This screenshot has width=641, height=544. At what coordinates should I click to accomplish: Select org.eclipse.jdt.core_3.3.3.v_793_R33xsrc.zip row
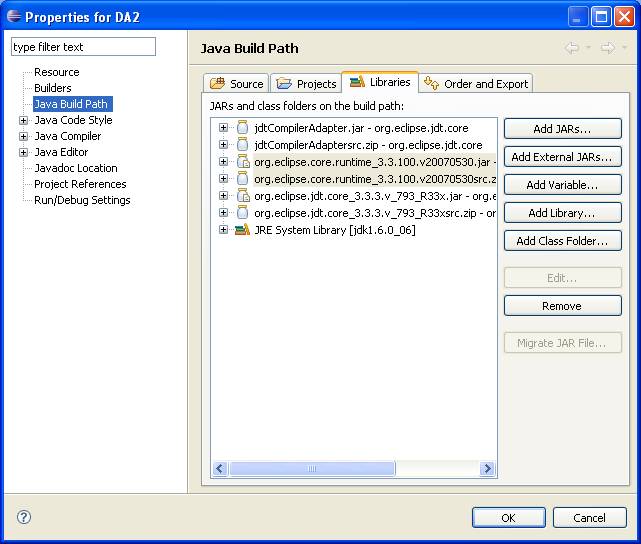coord(374,213)
